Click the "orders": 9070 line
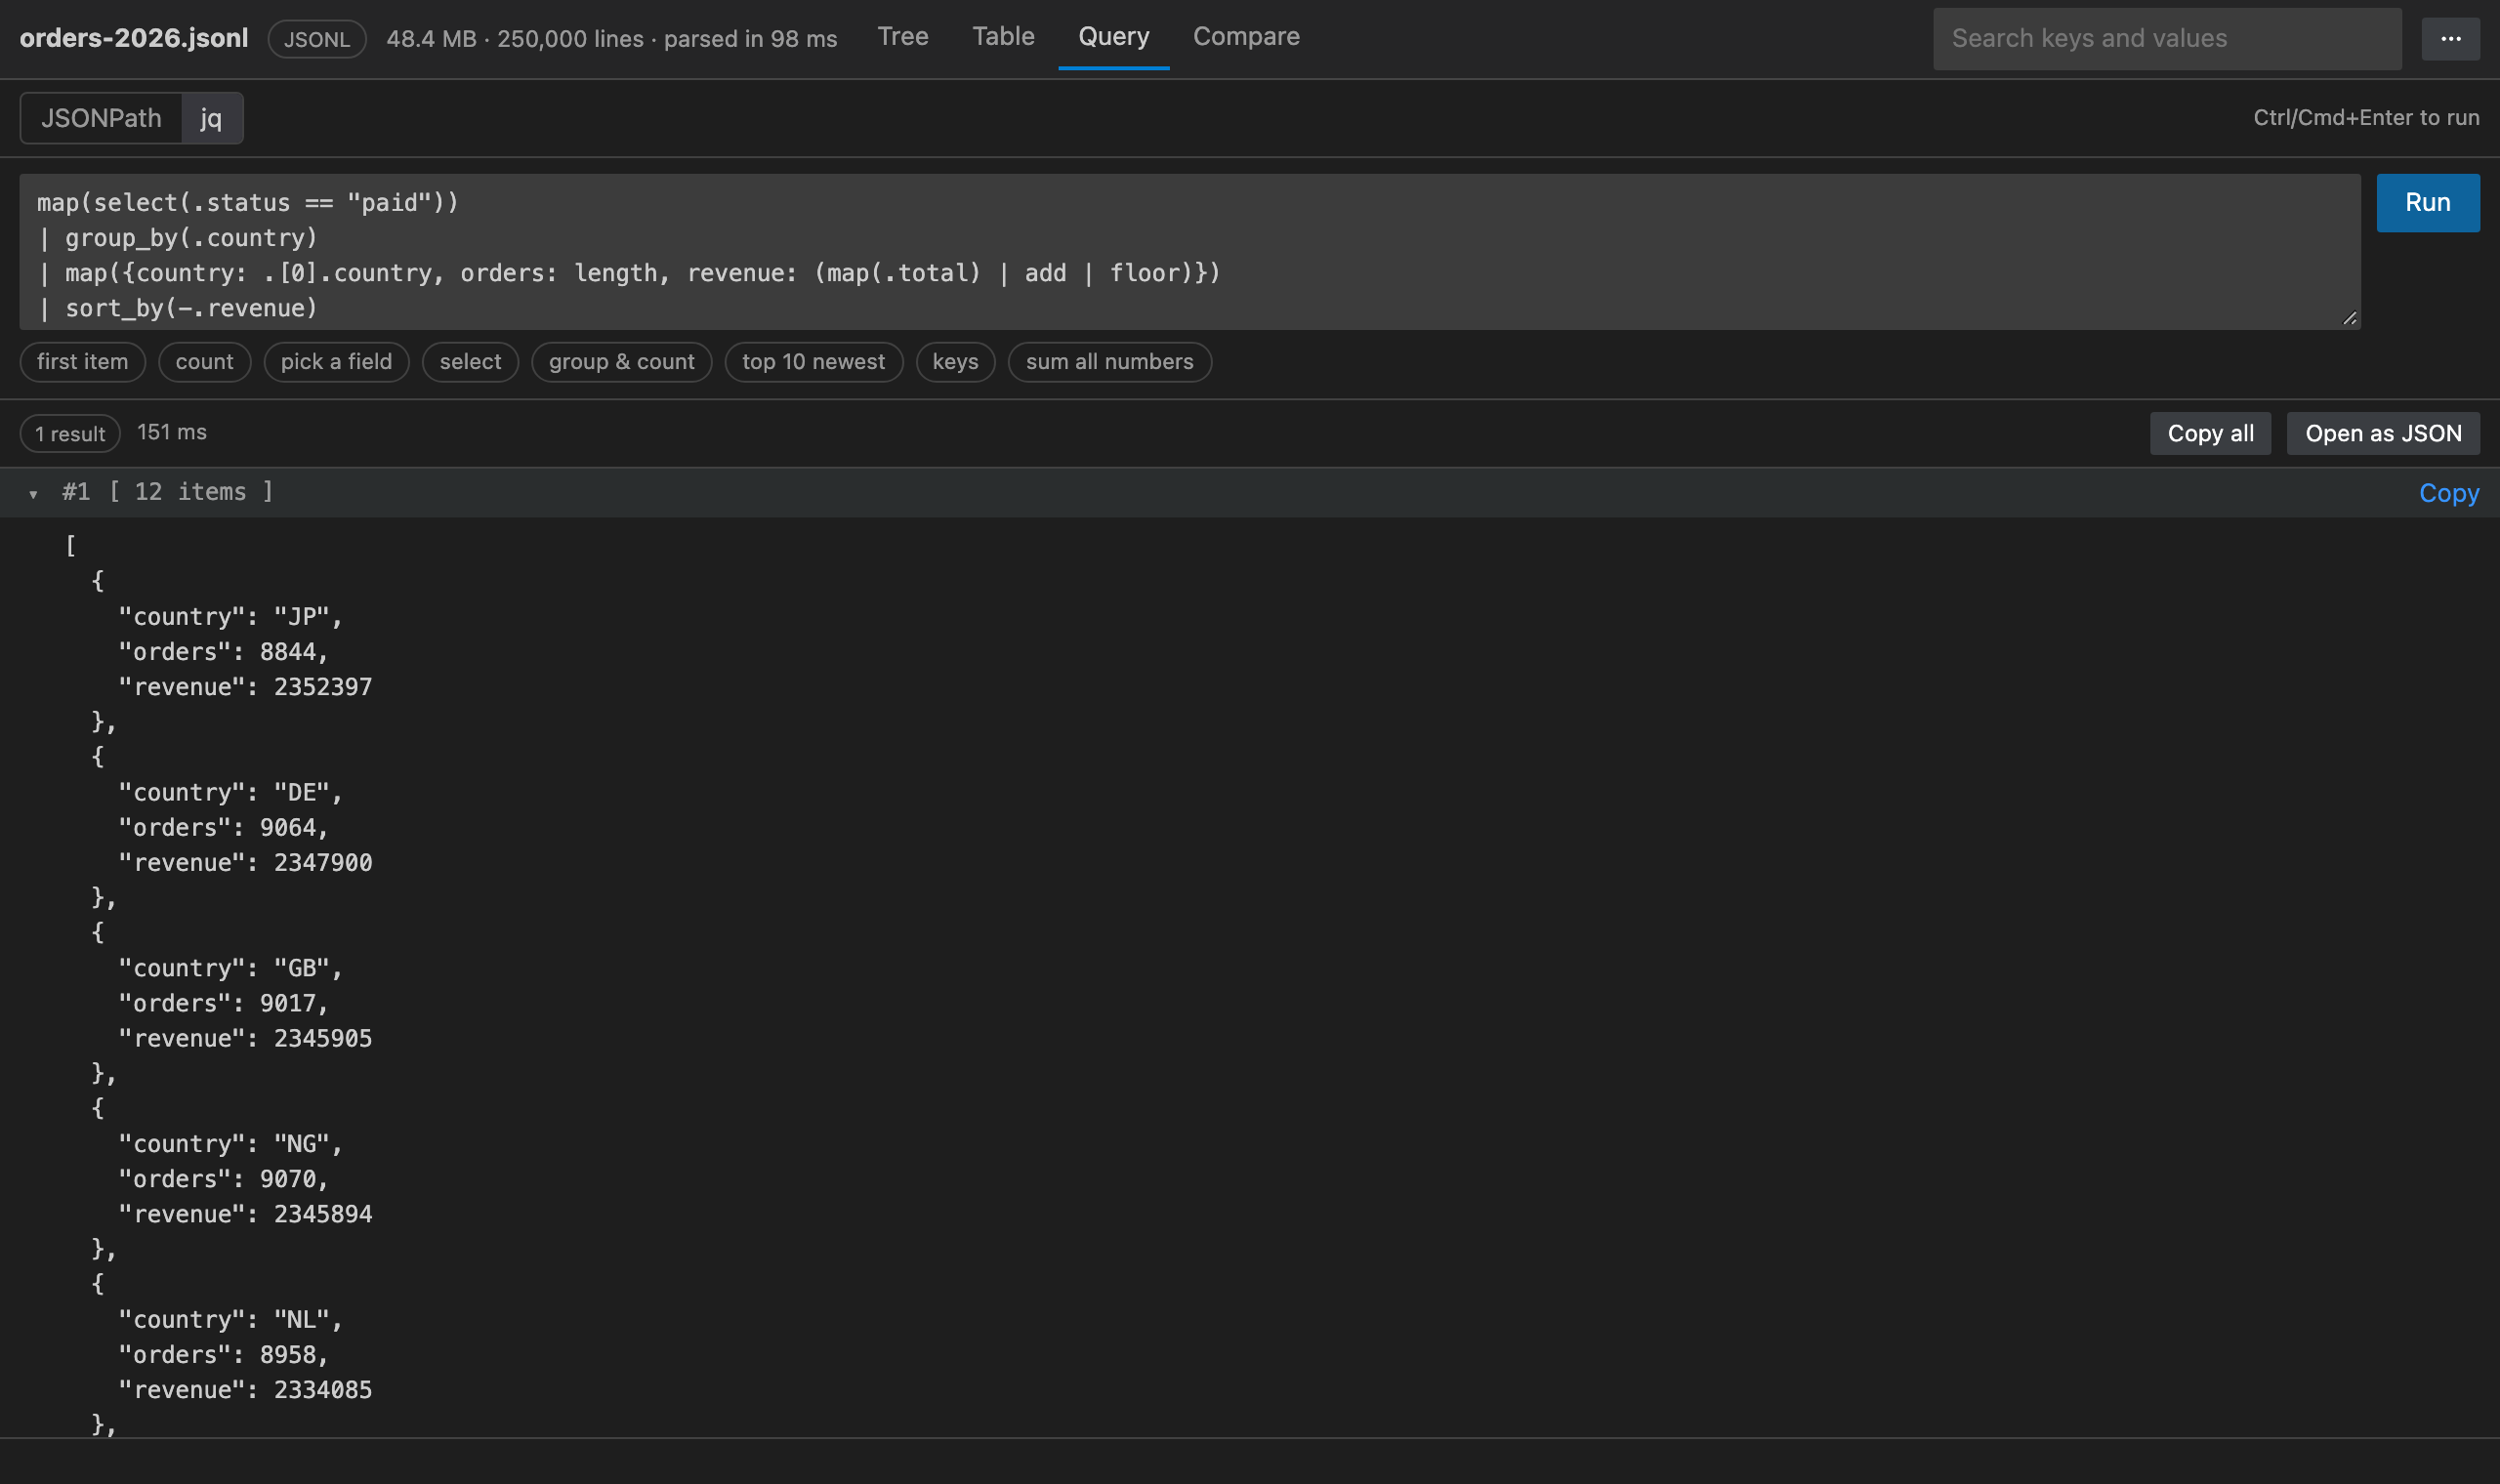The image size is (2500, 1484). coord(224,1179)
